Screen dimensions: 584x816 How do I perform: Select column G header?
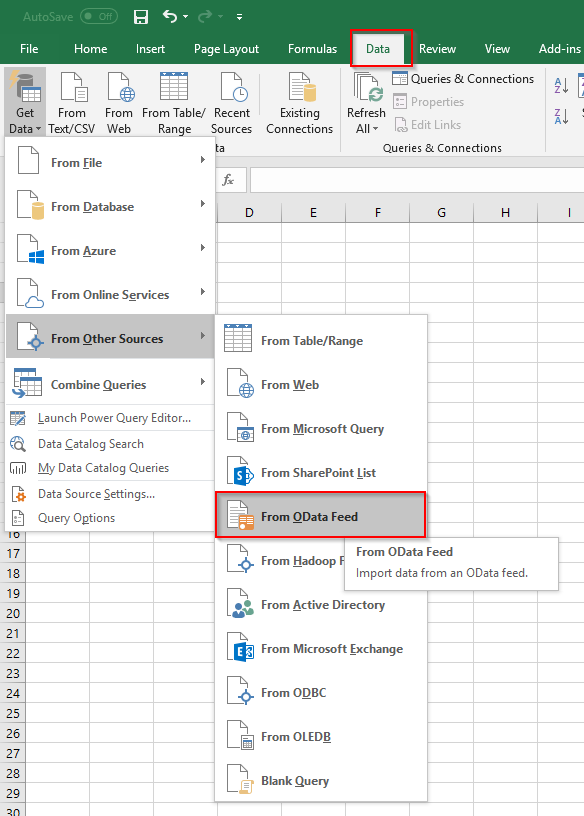(x=441, y=212)
